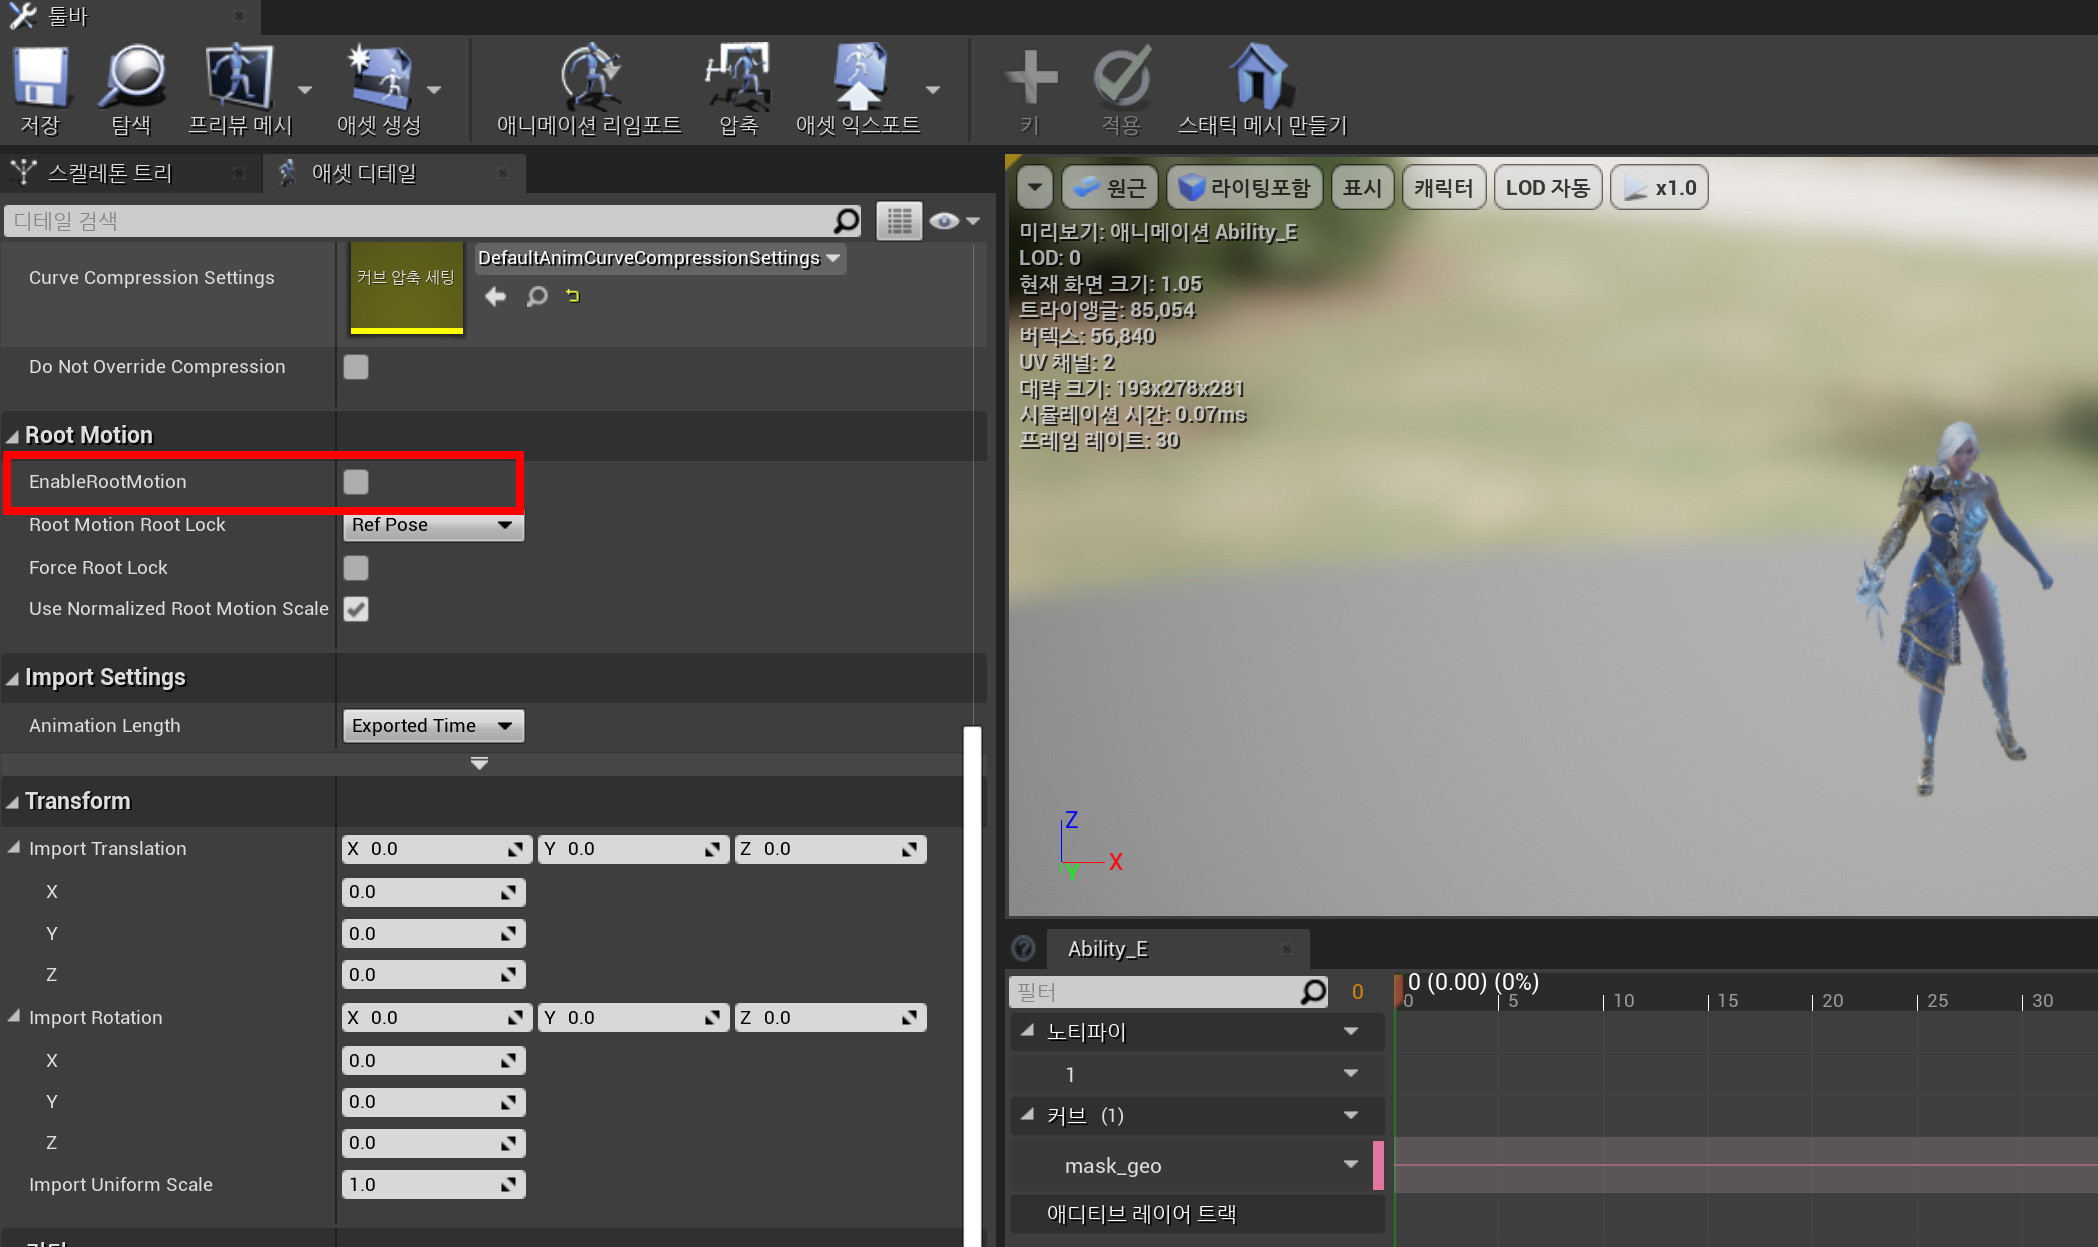
Task: Open 프리뷰 메시 dropdown arrow
Action: pos(305,90)
